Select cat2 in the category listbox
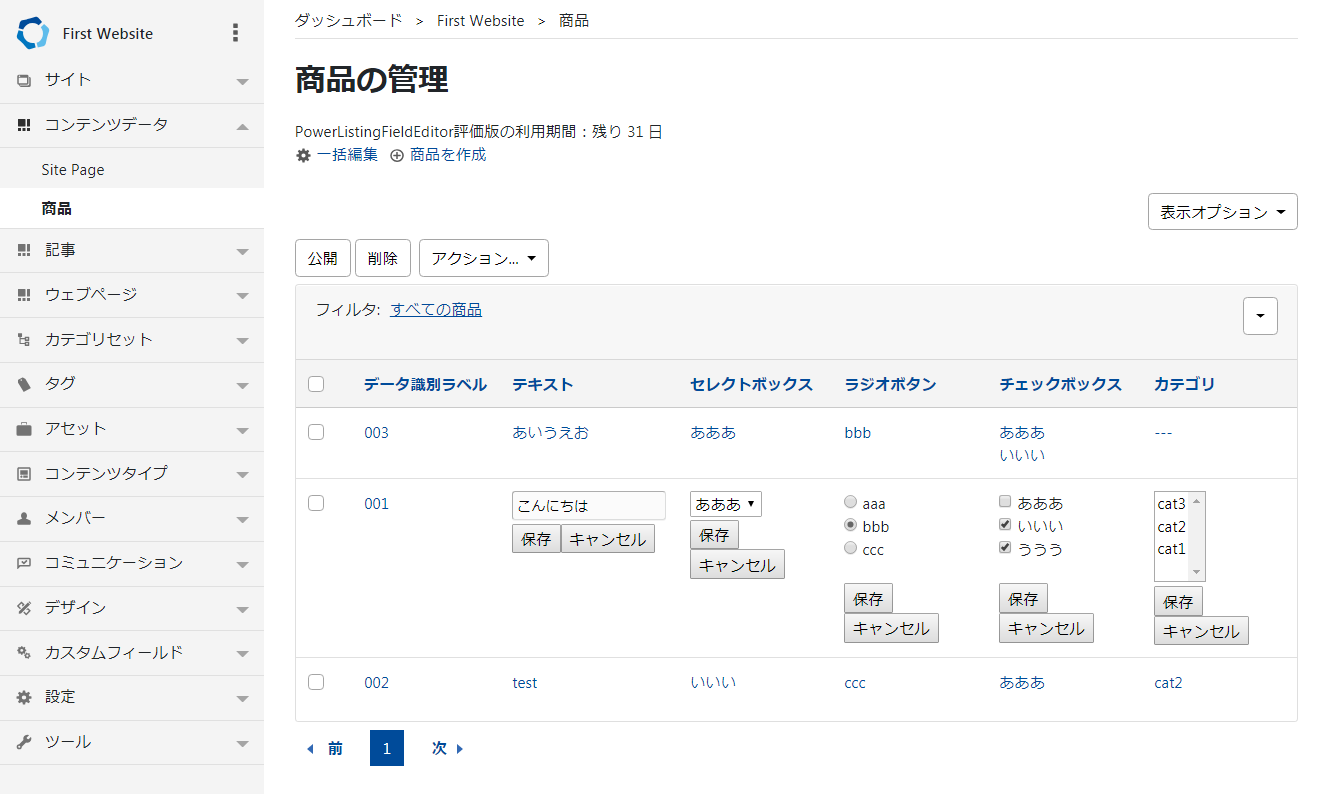The height and width of the screenshot is (794, 1329). point(1172,527)
